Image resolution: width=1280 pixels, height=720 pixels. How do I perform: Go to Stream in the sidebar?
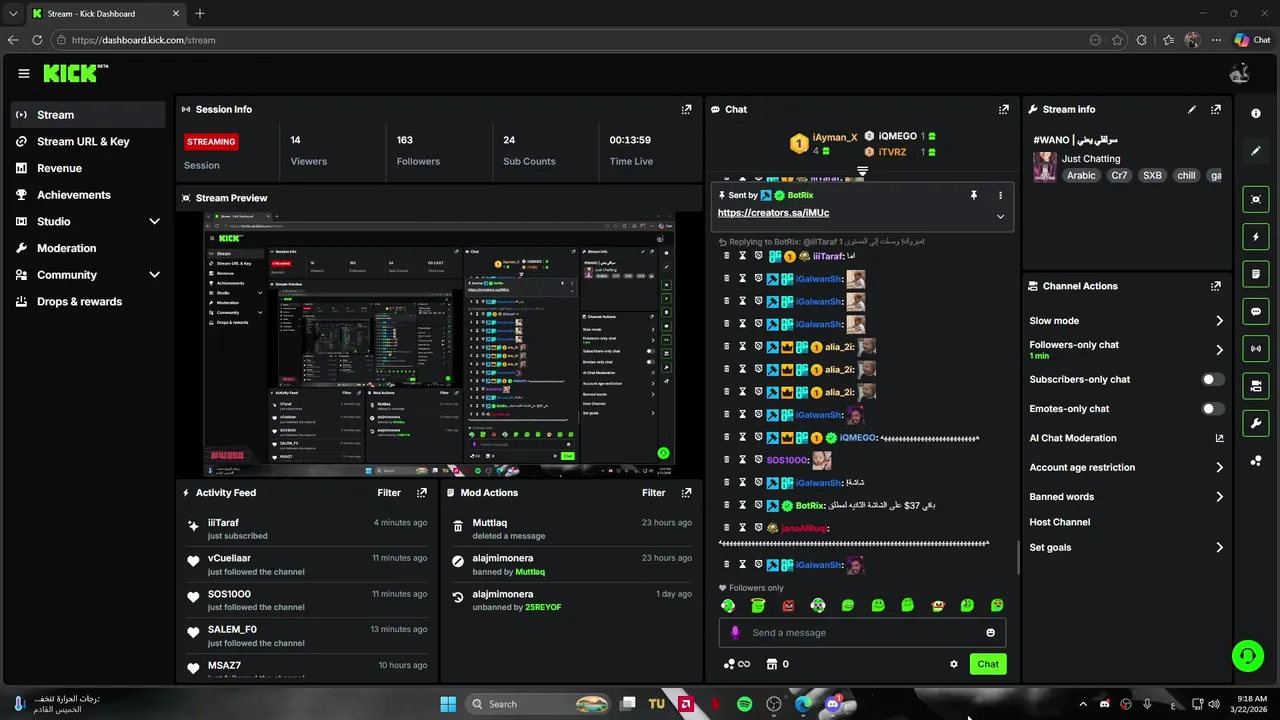coord(88,115)
